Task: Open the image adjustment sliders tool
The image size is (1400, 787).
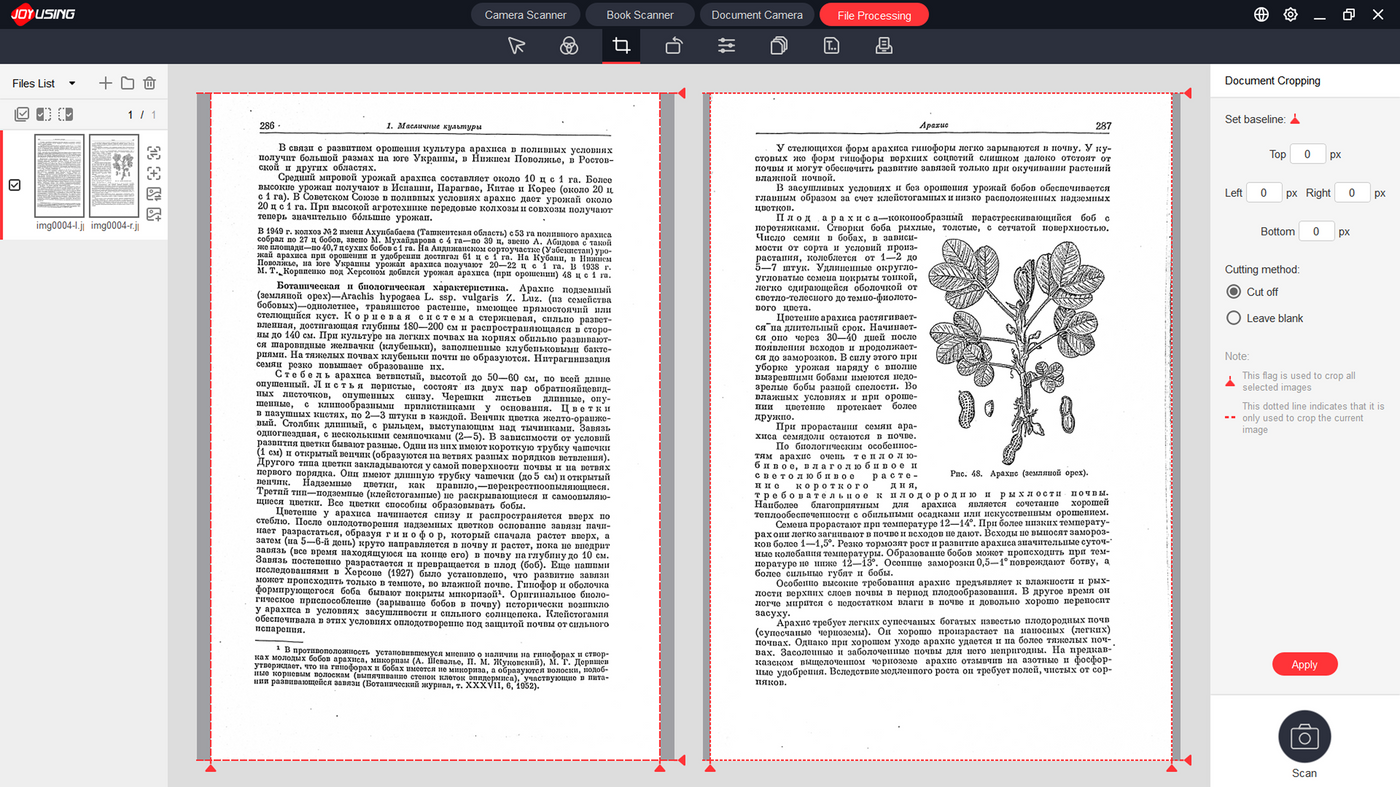Action: [726, 46]
